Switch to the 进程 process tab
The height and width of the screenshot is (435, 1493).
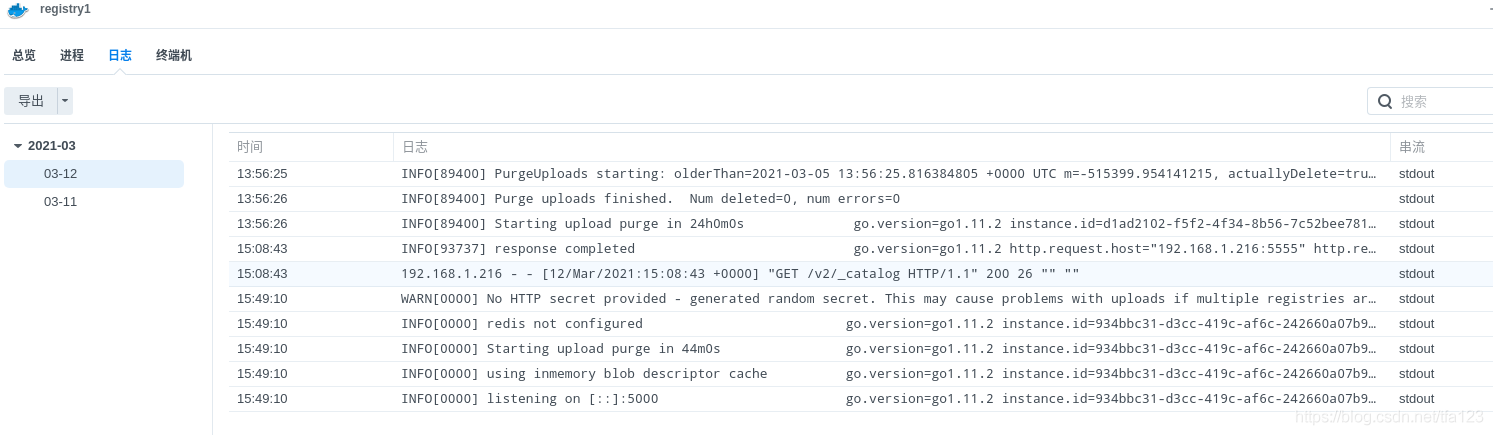click(72, 56)
